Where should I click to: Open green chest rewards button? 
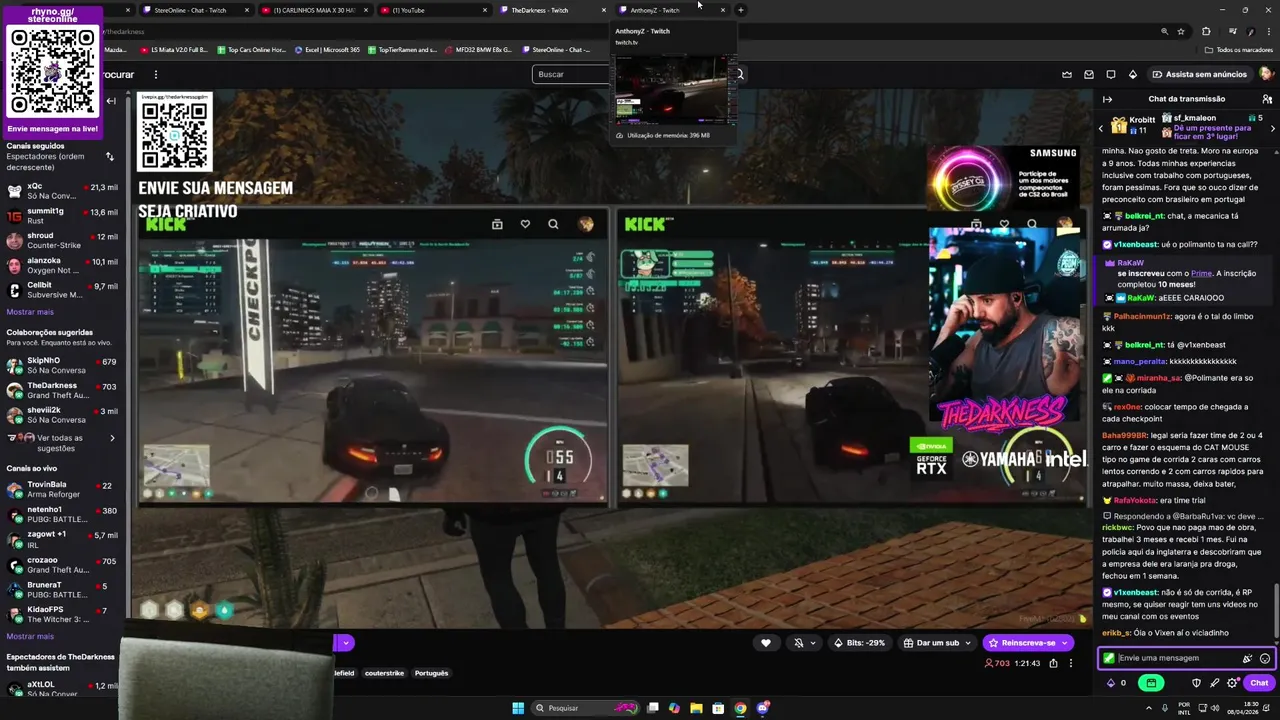tap(1151, 683)
